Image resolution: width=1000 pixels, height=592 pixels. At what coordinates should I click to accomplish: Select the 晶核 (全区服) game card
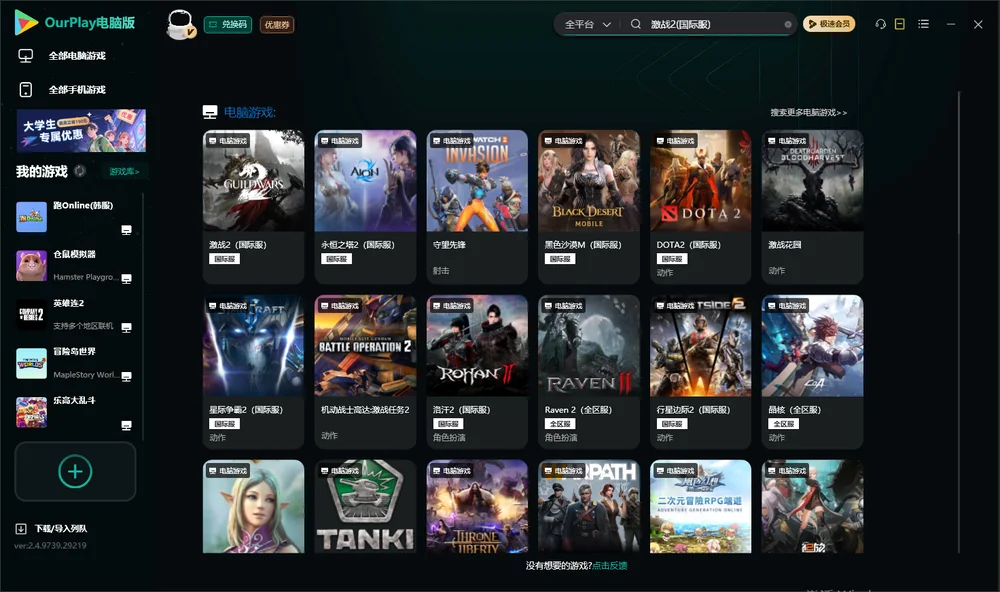(x=812, y=372)
